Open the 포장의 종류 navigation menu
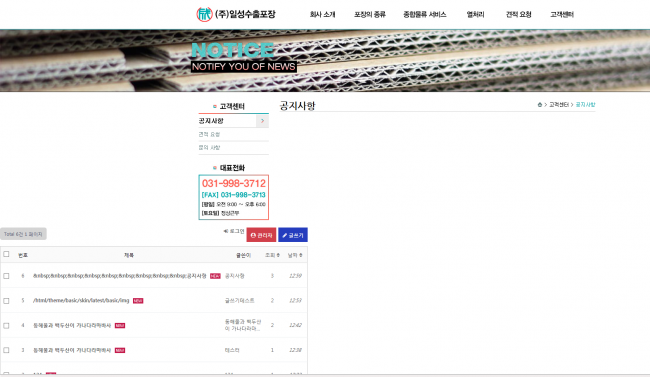Viewport: 650px width, 377px height. tap(370, 15)
